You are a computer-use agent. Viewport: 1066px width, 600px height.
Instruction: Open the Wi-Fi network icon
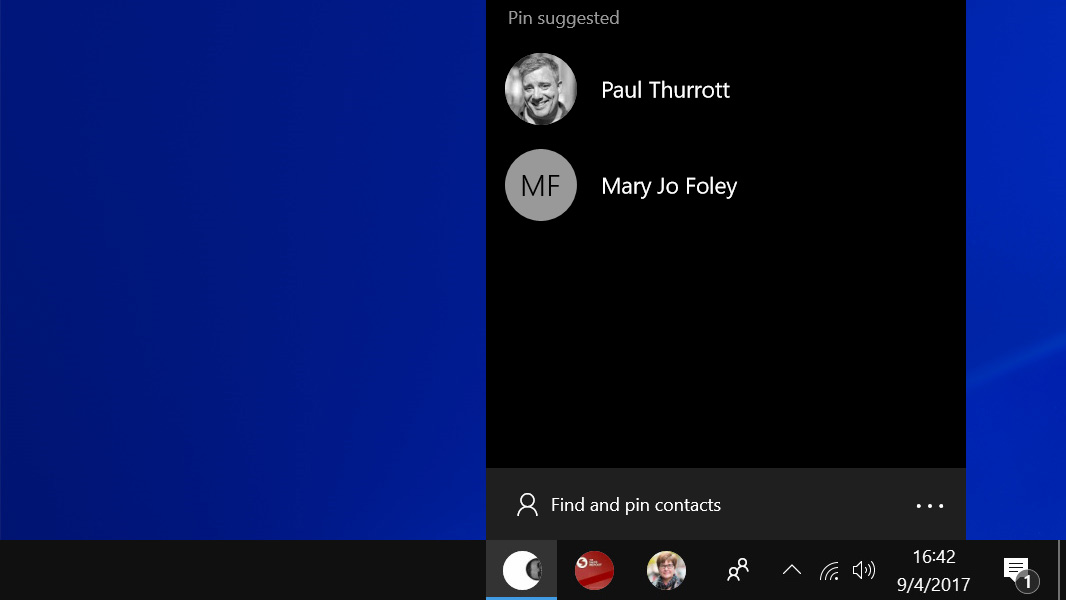829,570
